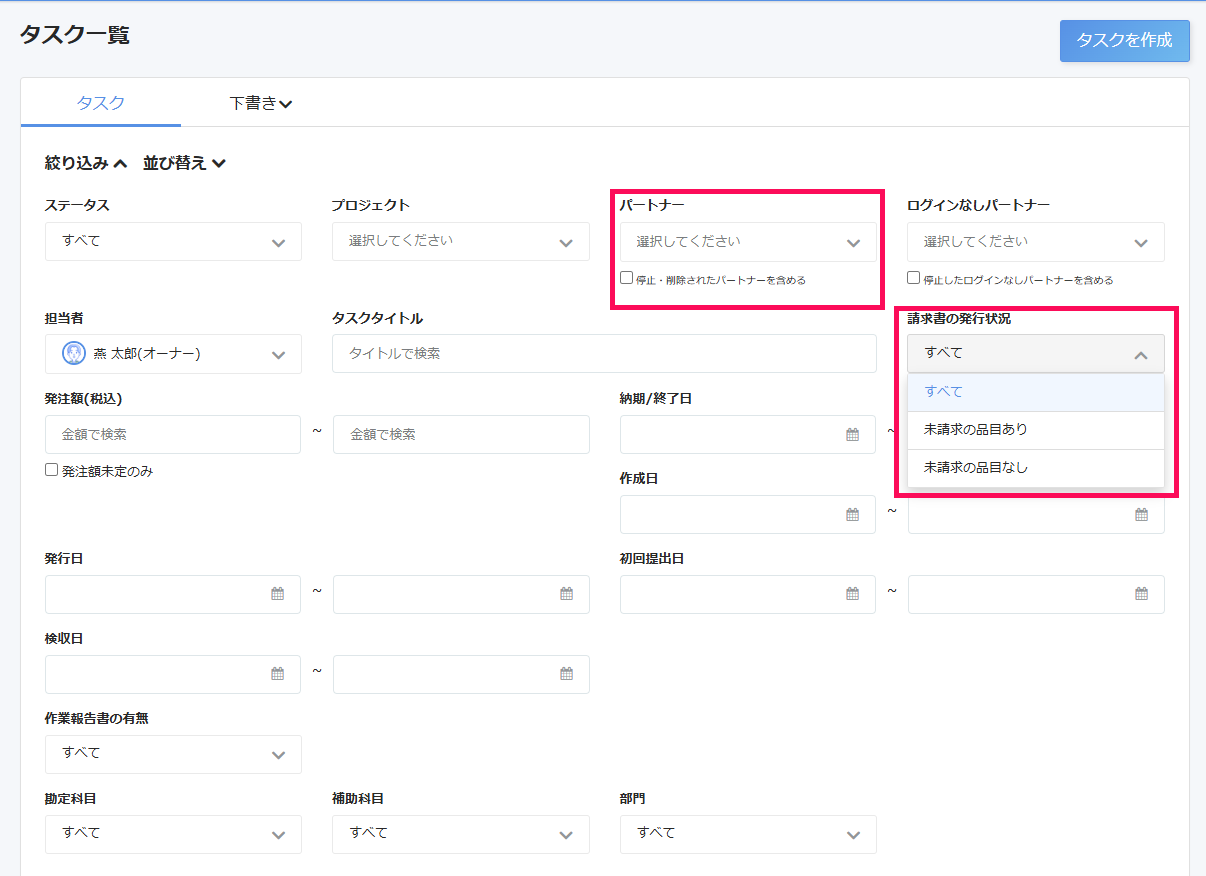Open calendar for 納期/終了日 start date
This screenshot has height=876, width=1206.
point(853,434)
